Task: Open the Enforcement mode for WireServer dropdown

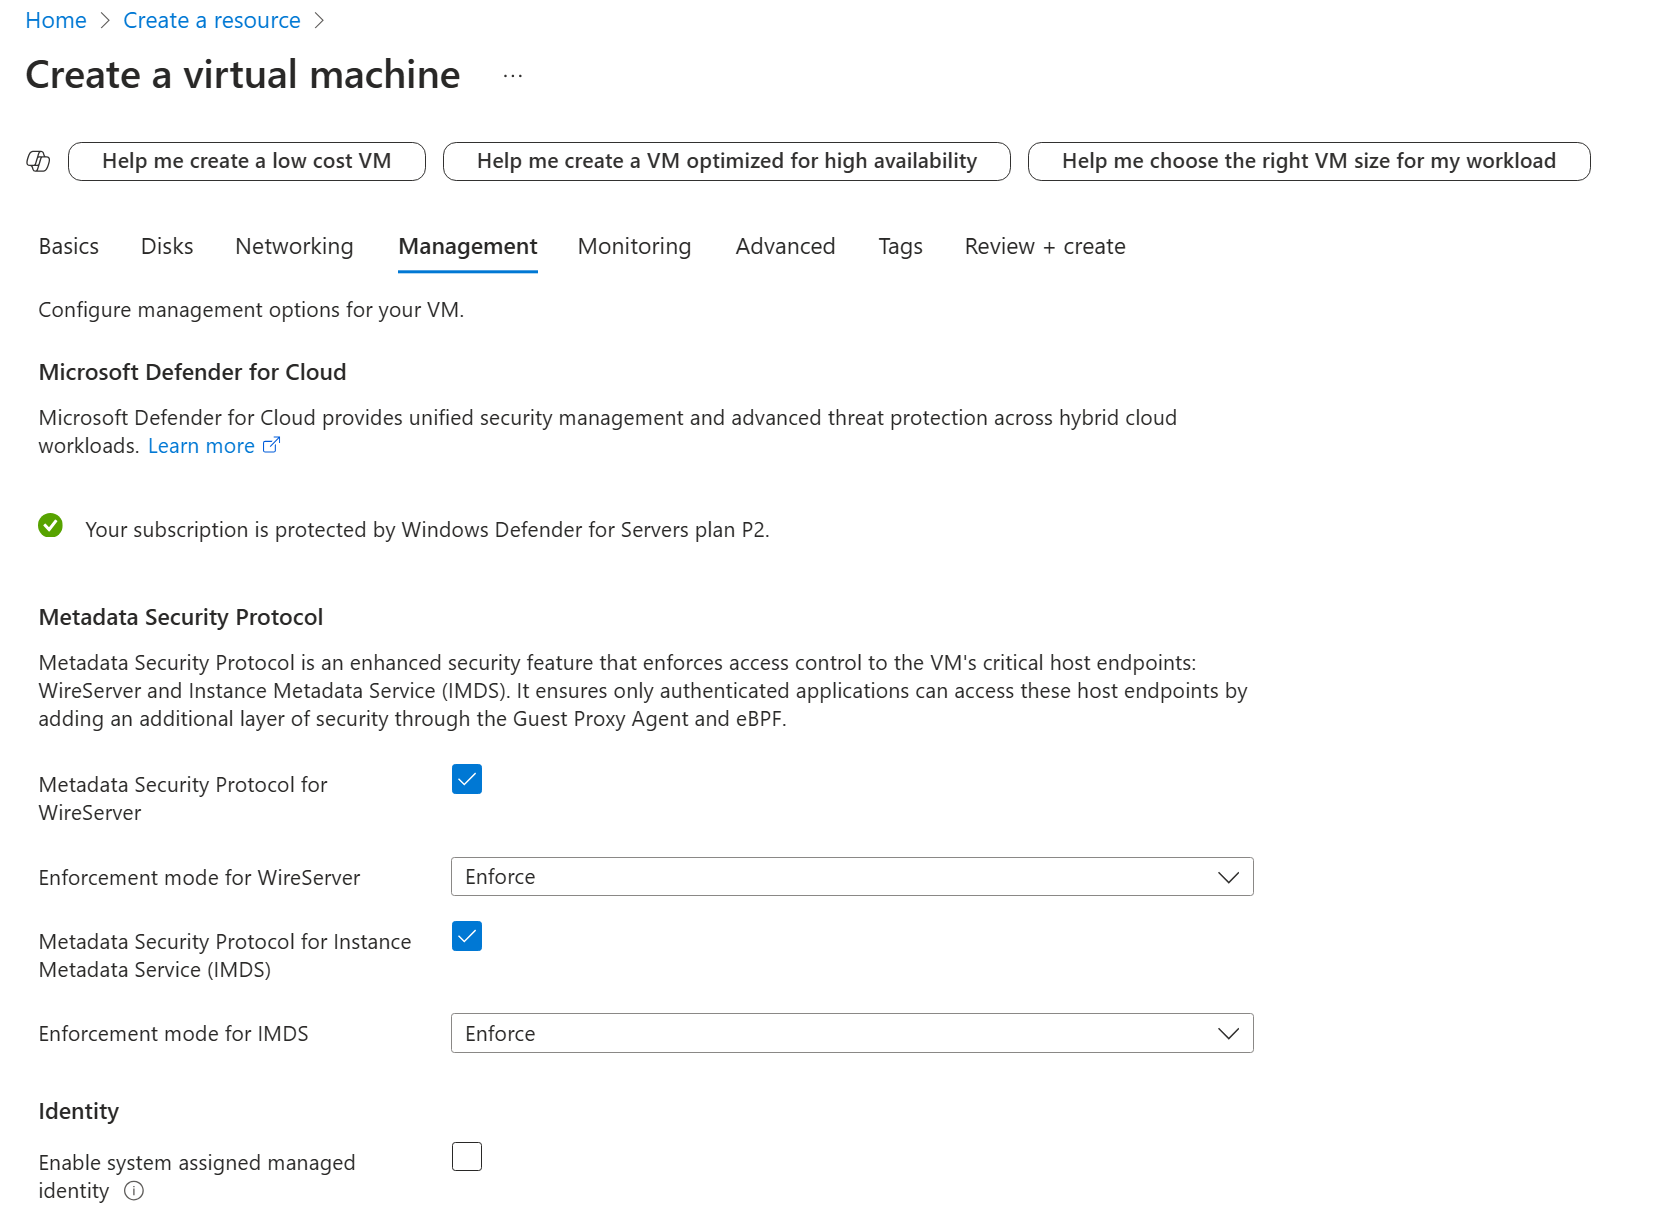Action: [851, 876]
